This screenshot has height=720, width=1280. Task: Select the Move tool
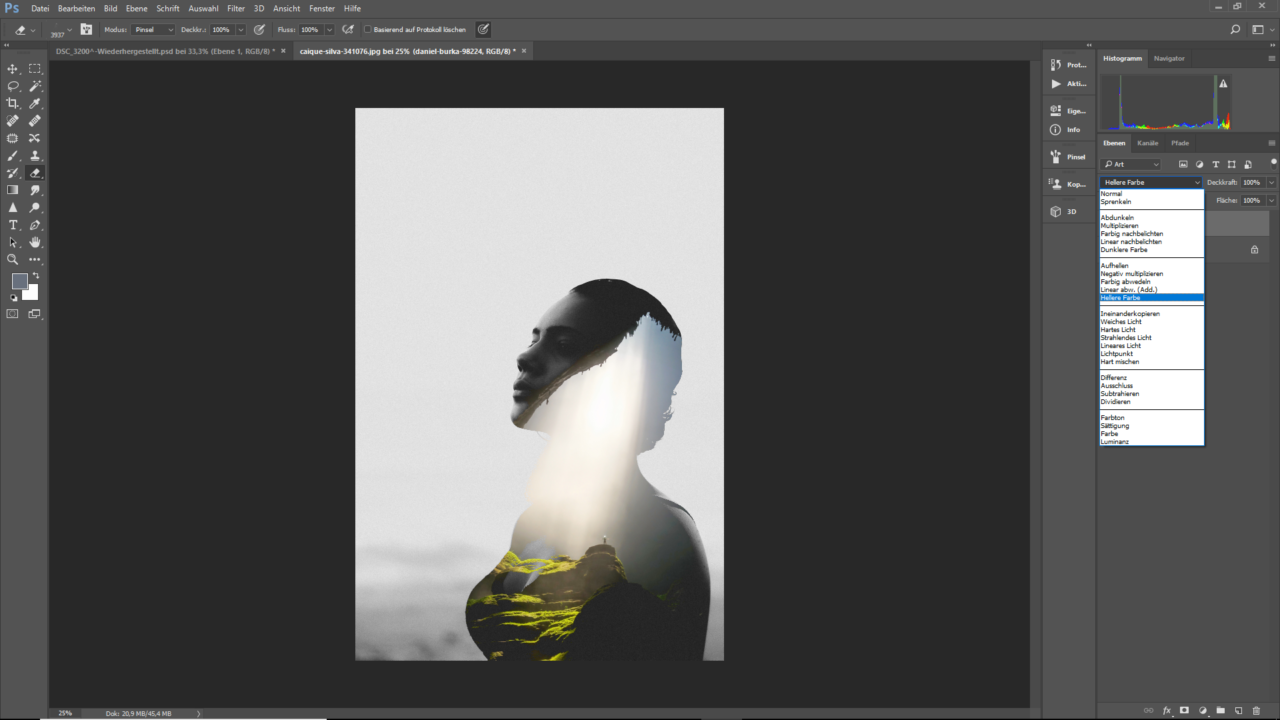pos(13,69)
